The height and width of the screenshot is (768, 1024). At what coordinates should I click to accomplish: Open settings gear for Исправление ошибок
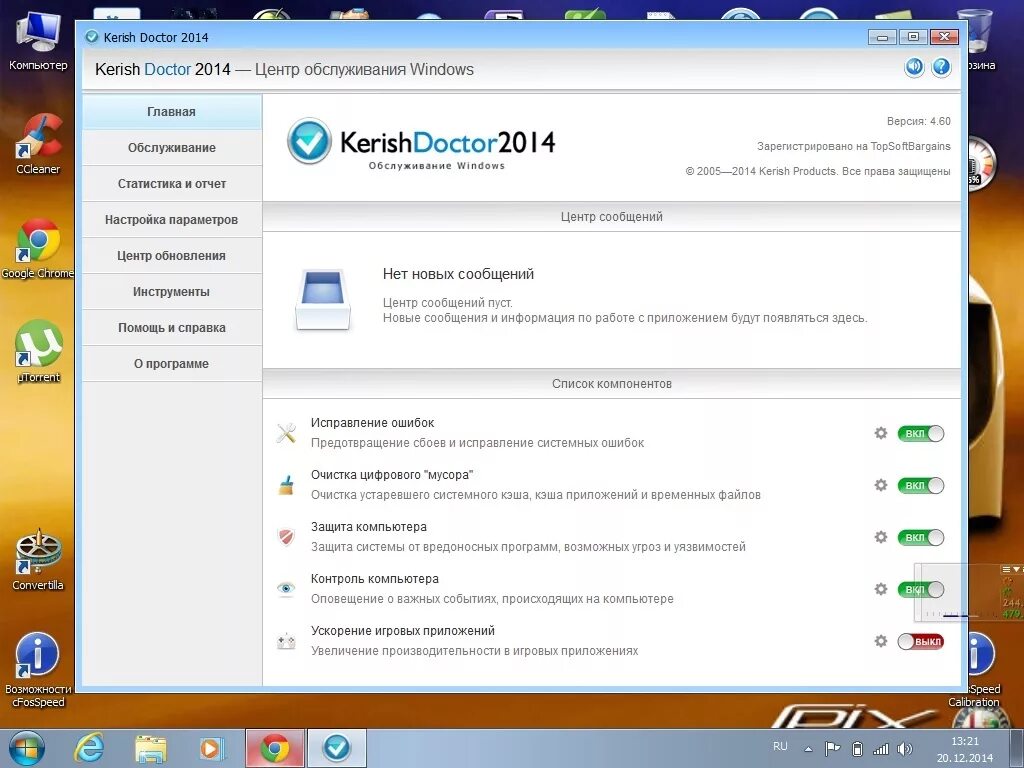pyautogui.click(x=880, y=433)
